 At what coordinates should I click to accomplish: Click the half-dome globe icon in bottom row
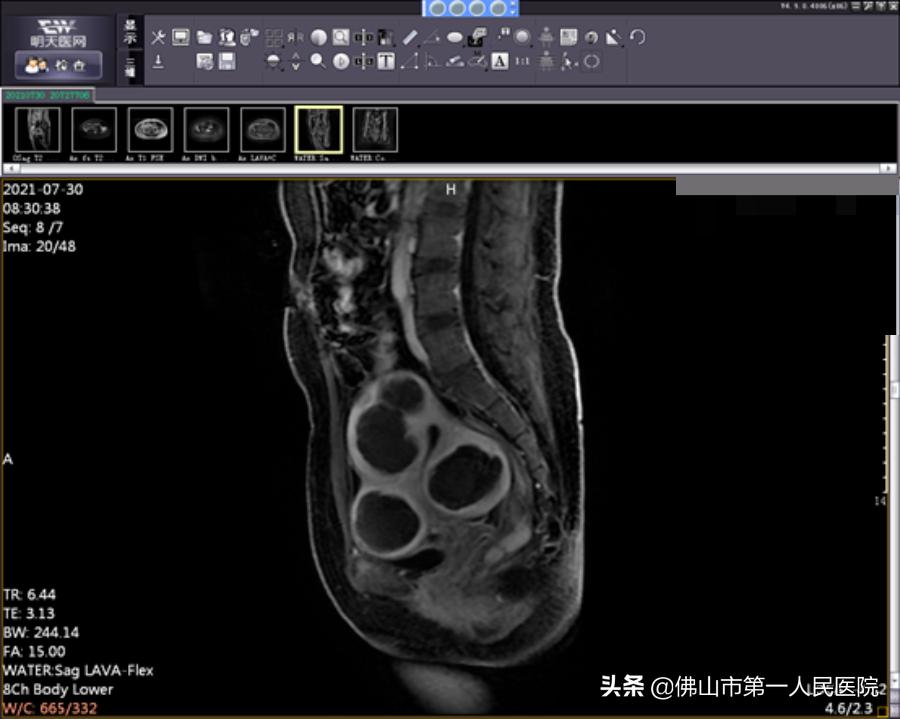tap(273, 61)
